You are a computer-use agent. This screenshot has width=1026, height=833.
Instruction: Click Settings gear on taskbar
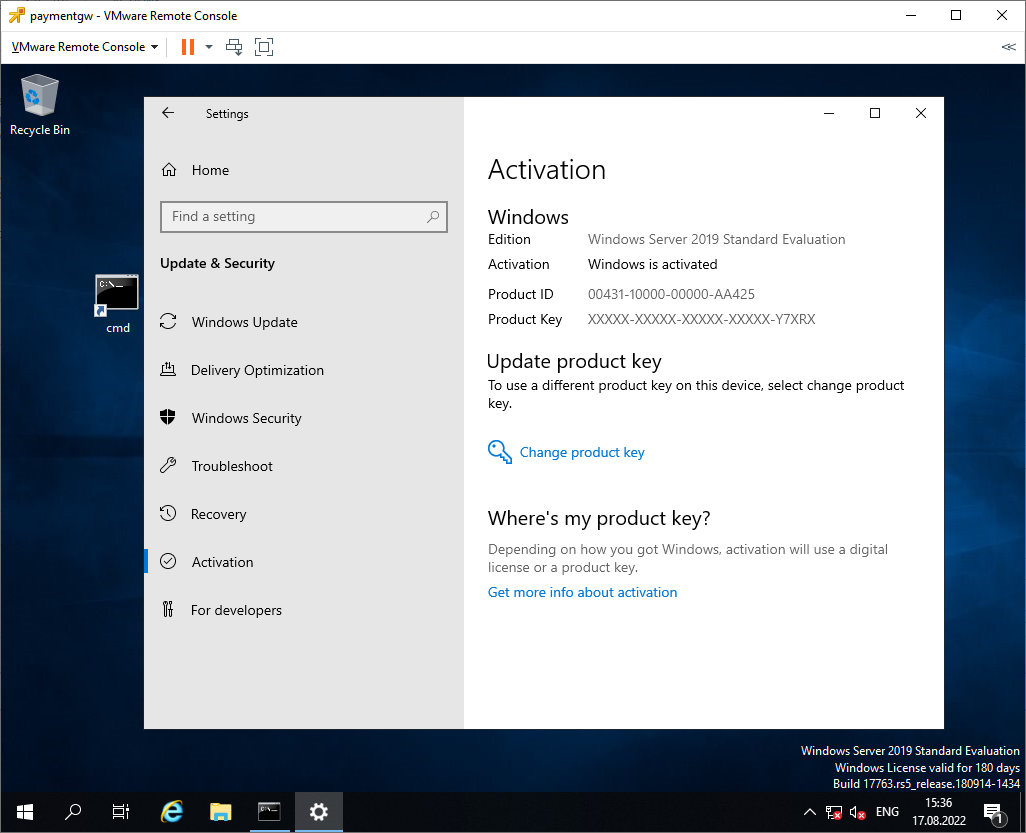(319, 812)
